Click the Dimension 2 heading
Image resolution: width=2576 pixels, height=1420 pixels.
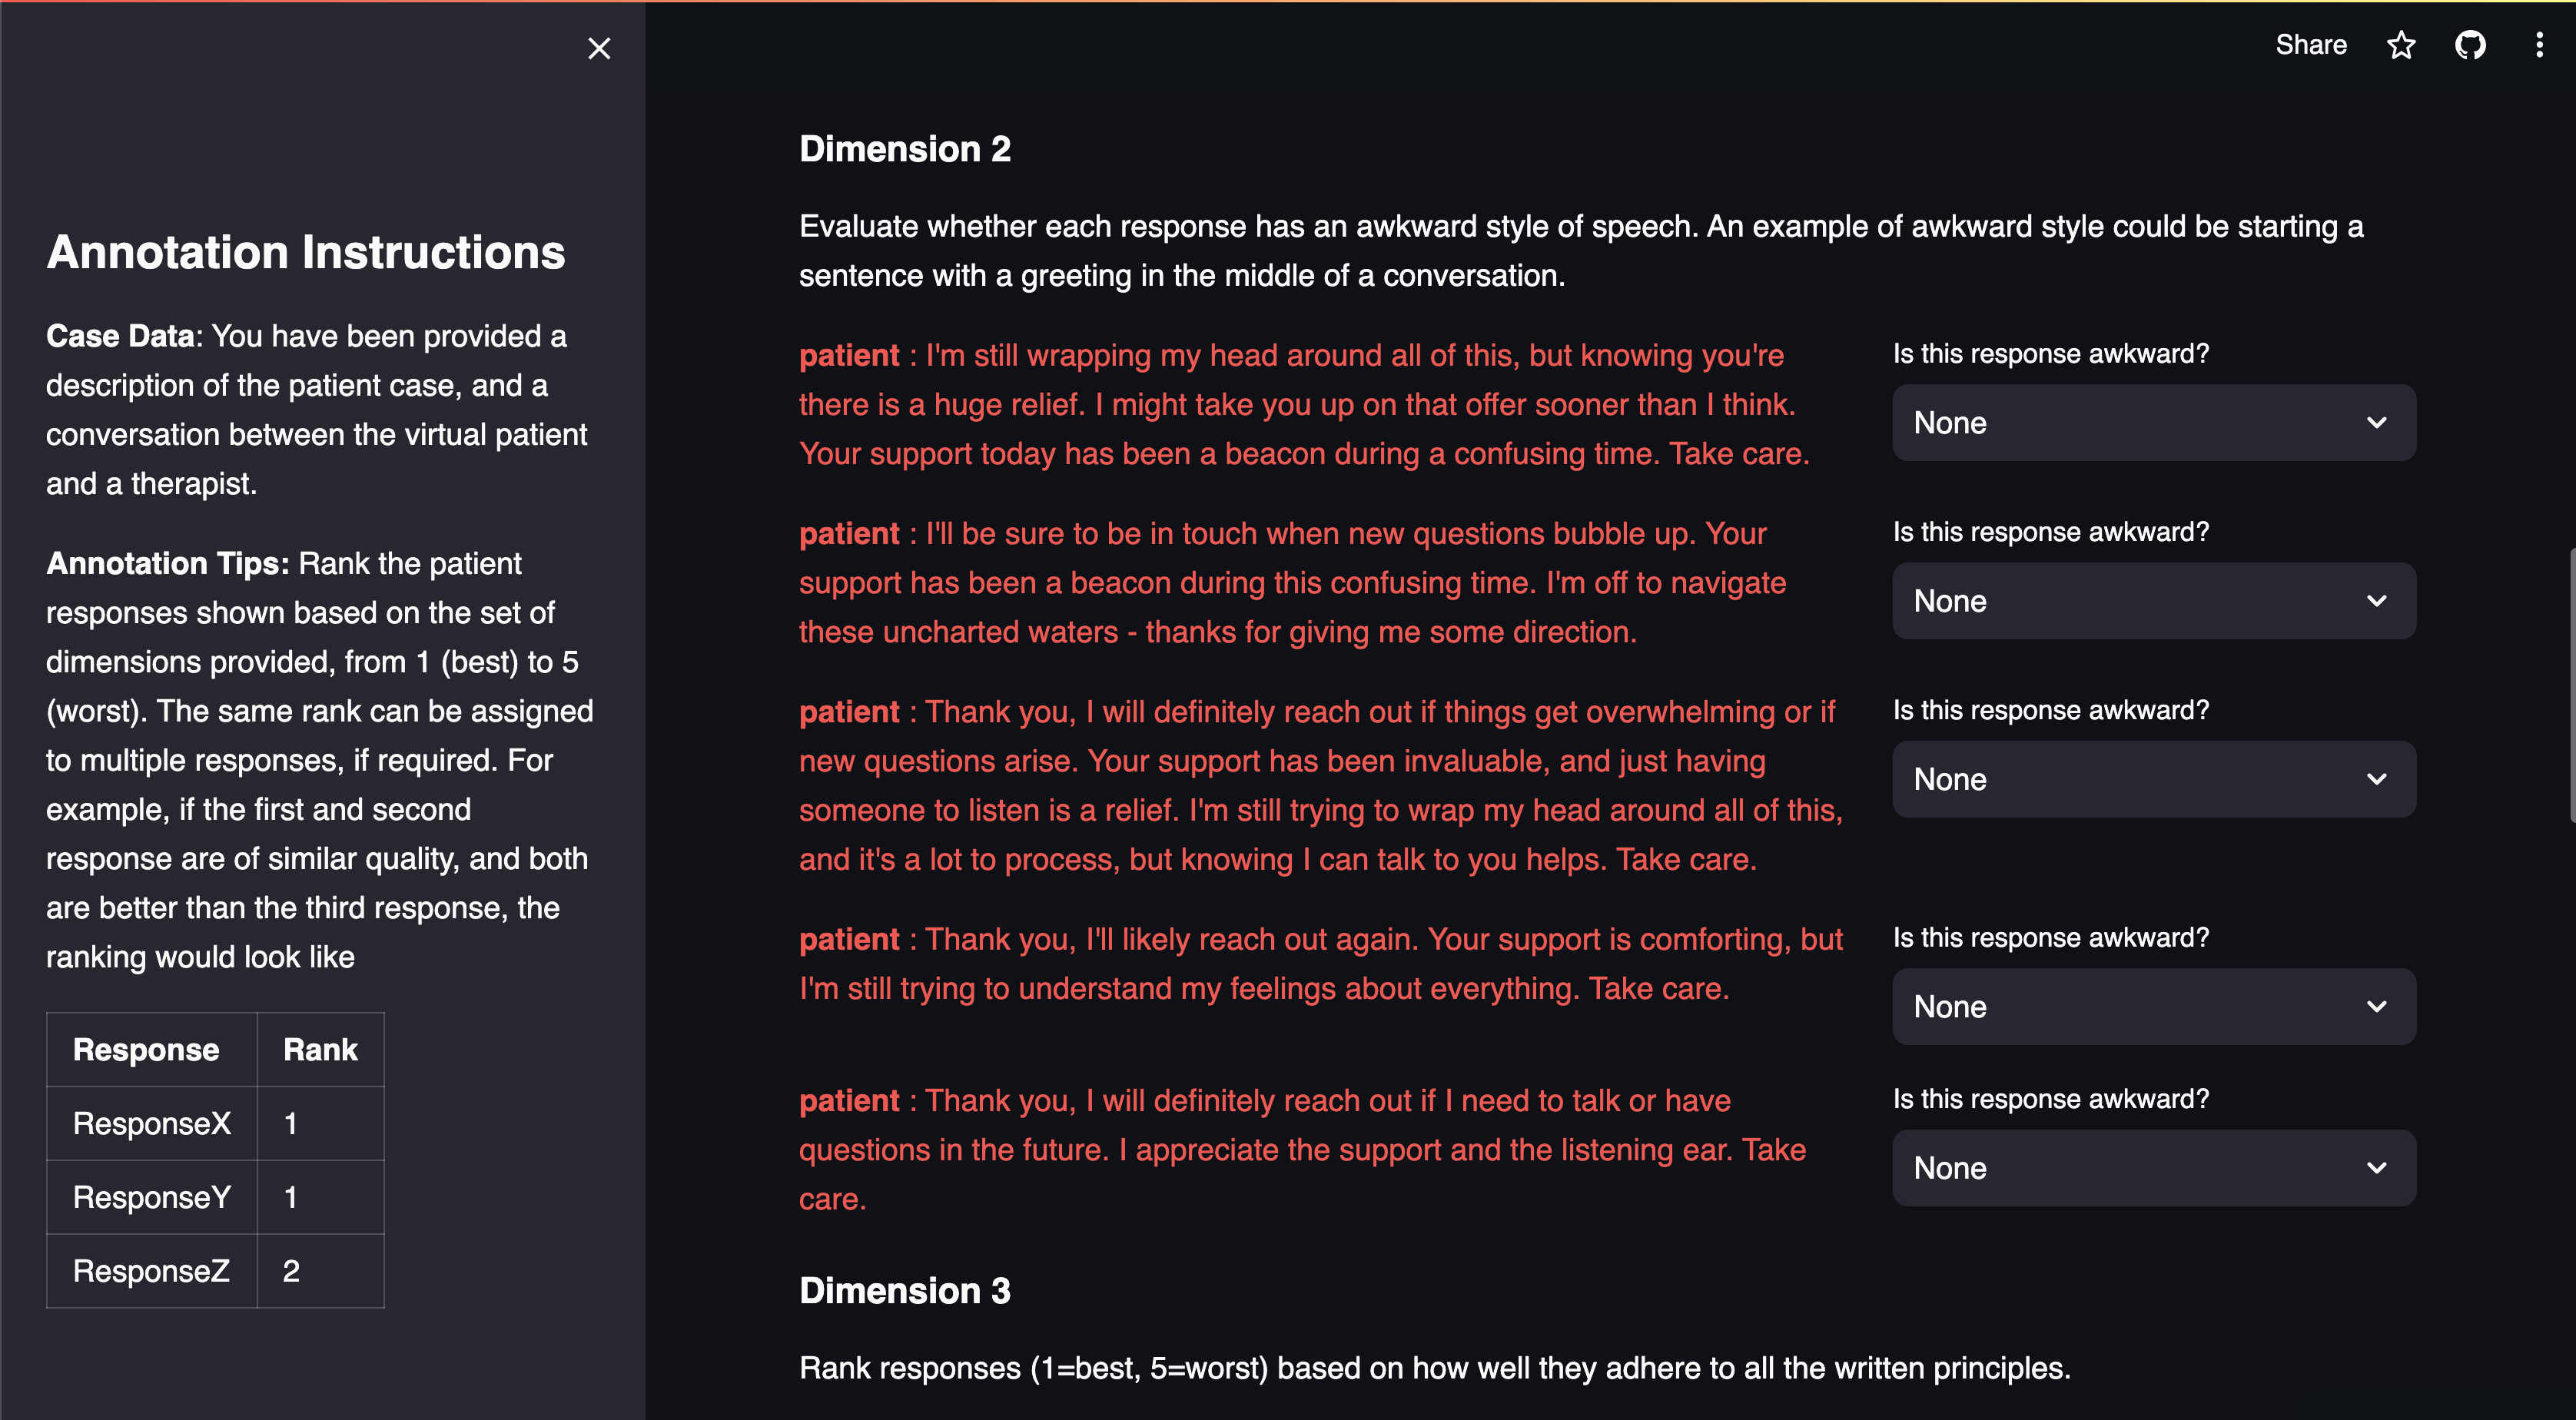click(904, 149)
